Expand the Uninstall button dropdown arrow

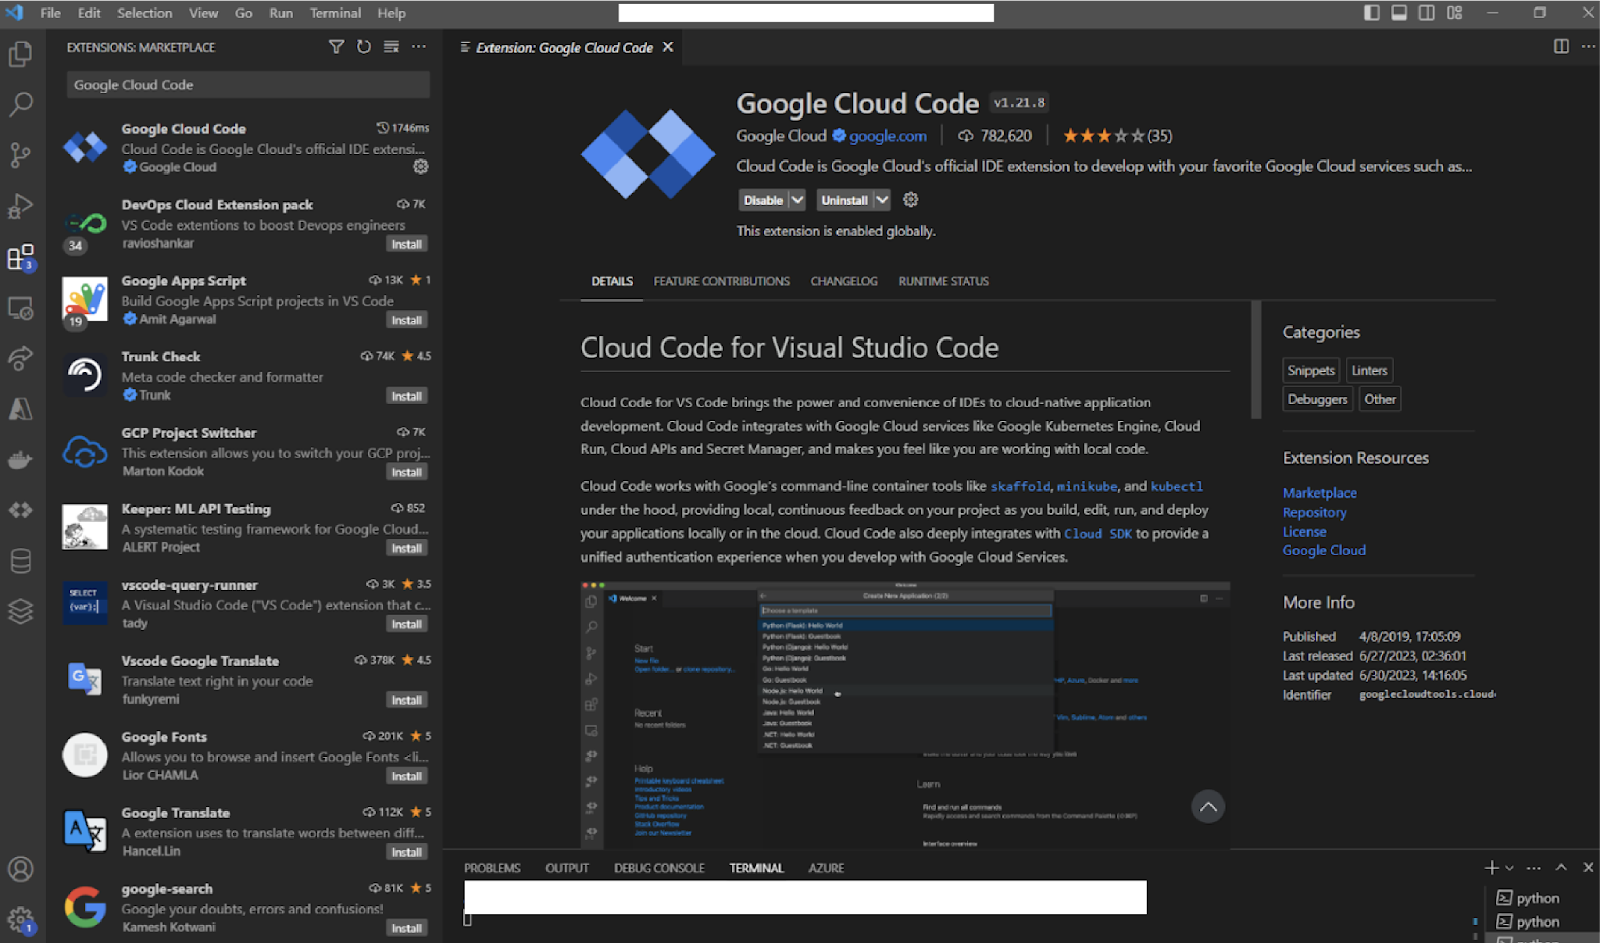tap(882, 200)
